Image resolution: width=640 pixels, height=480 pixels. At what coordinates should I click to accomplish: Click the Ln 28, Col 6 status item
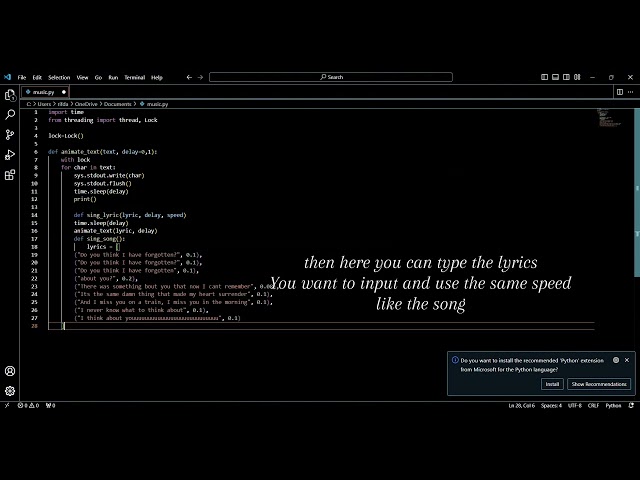tap(522, 405)
